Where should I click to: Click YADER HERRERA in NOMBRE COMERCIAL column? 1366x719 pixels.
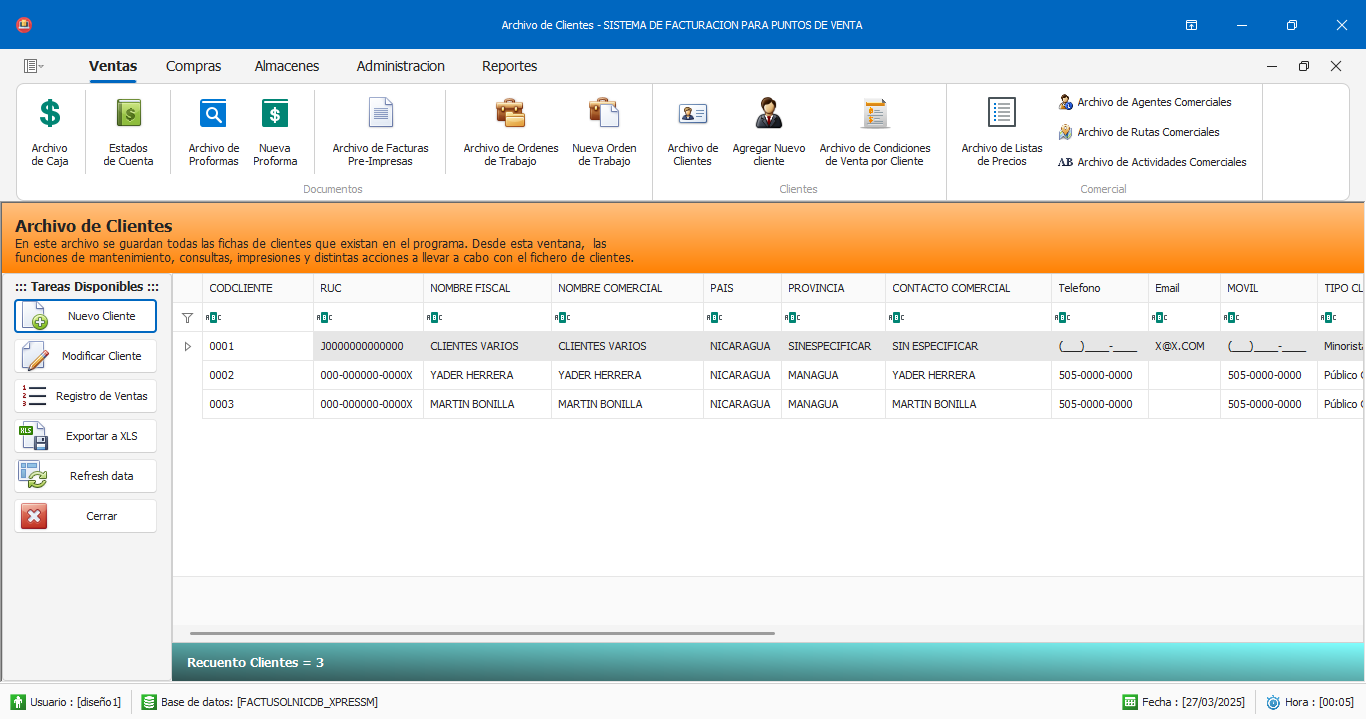(x=627, y=375)
